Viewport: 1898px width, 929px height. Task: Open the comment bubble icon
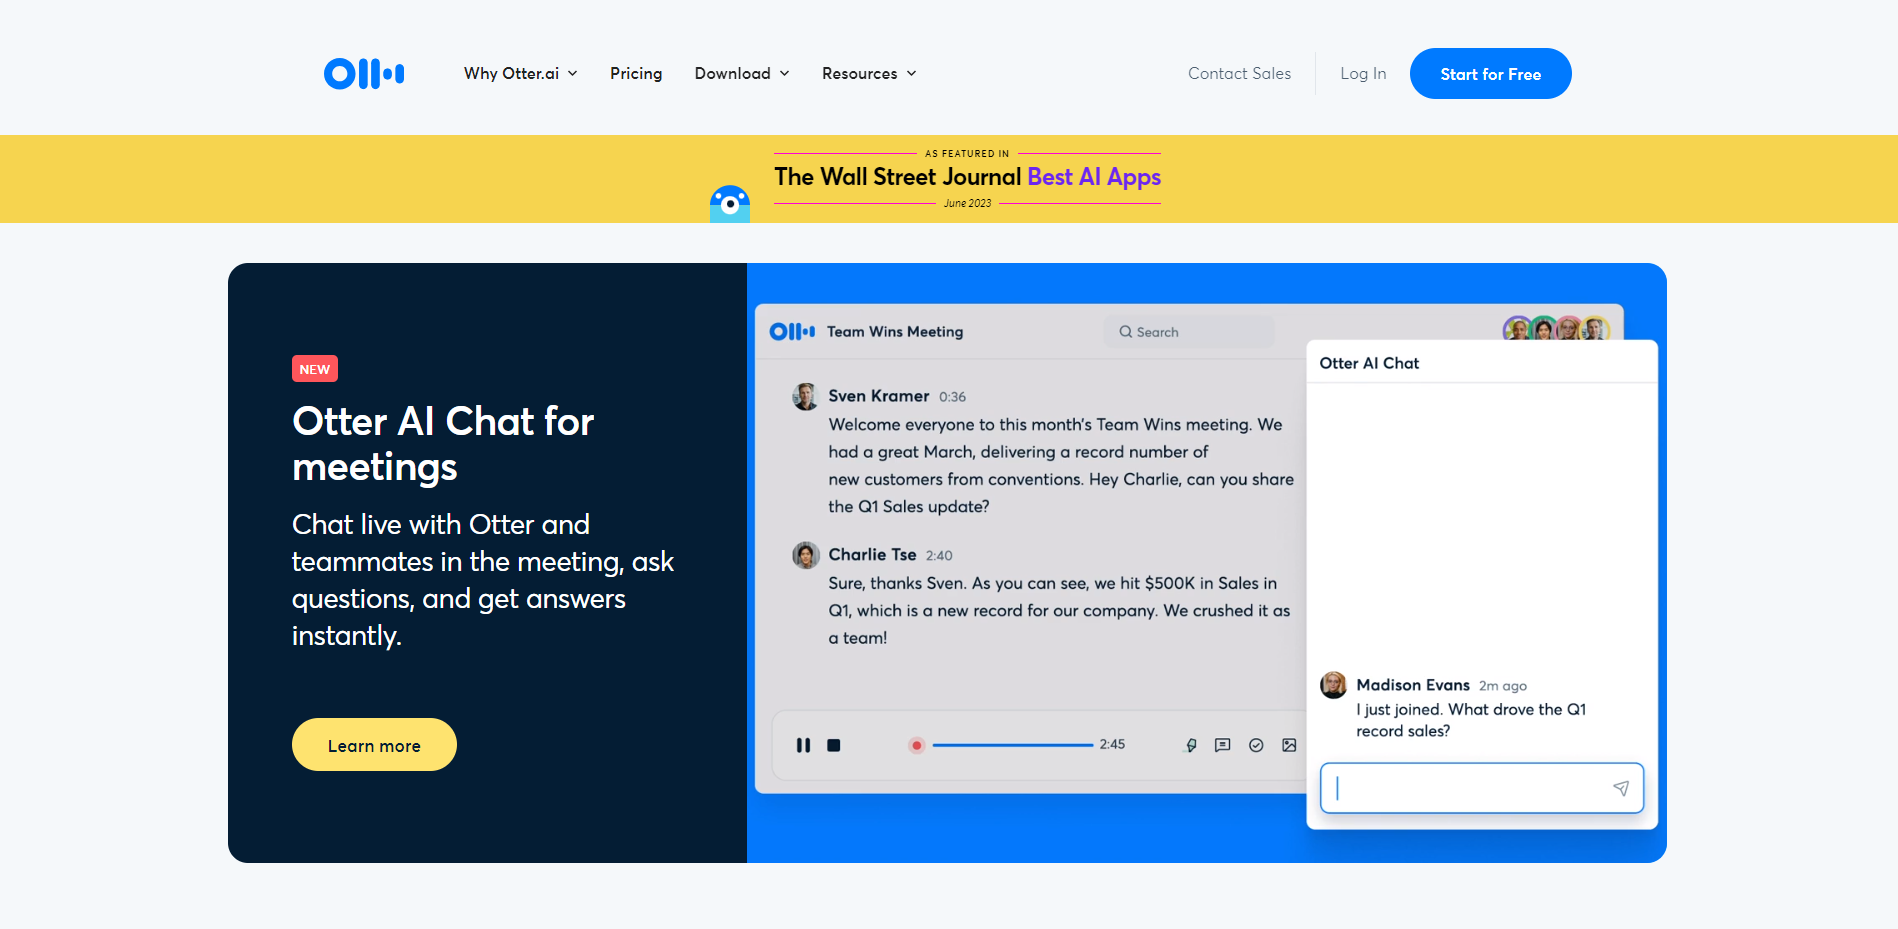pyautogui.click(x=1222, y=745)
